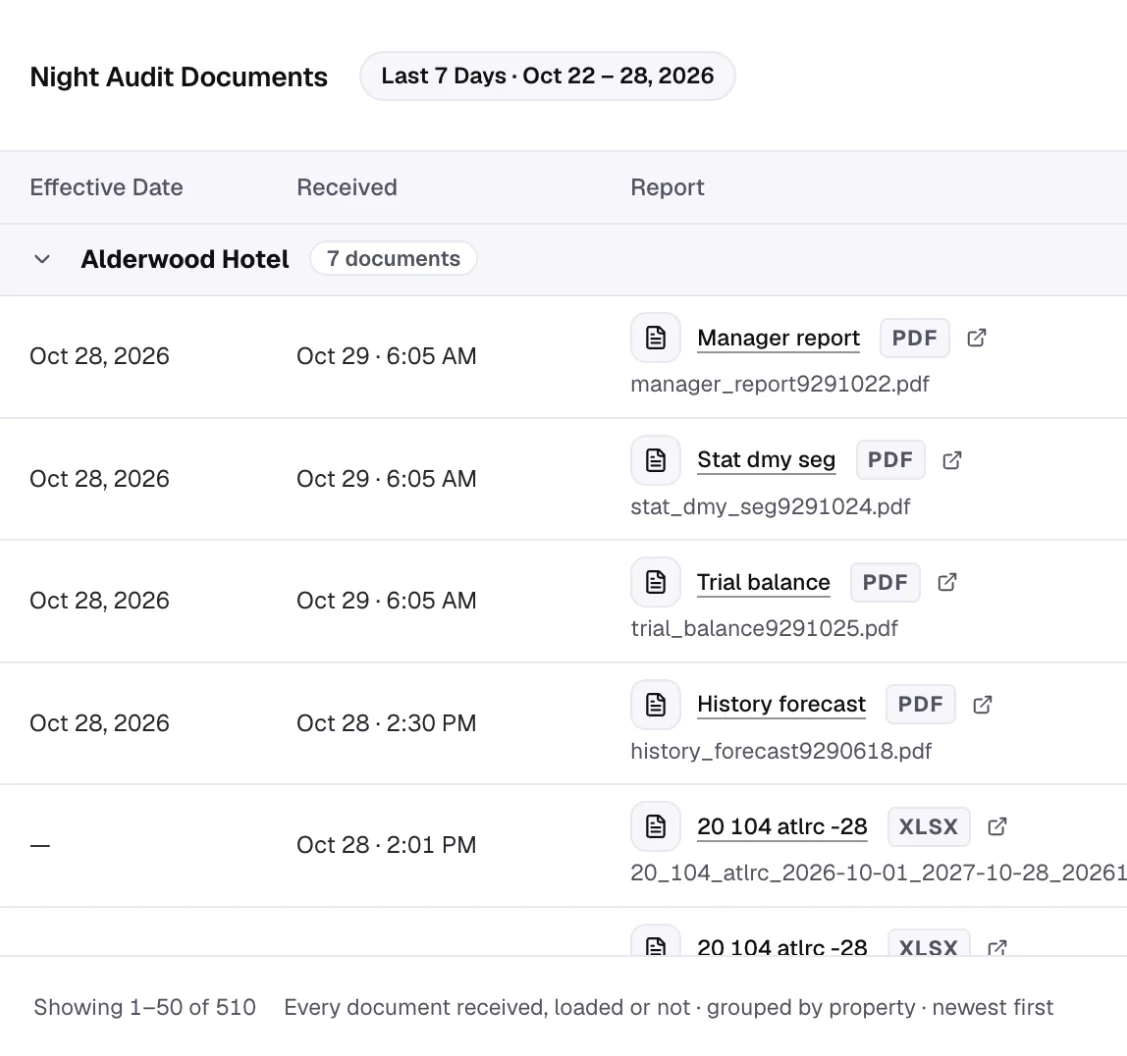
Task: Open Trial balance external link icon
Action: click(x=947, y=582)
